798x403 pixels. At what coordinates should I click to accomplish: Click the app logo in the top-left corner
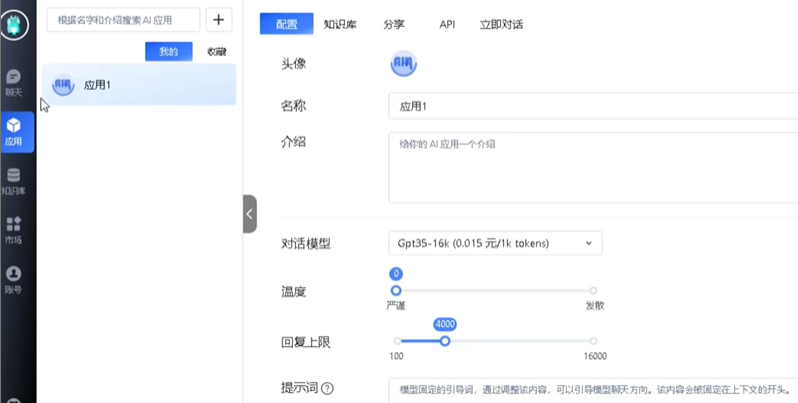coord(17,24)
